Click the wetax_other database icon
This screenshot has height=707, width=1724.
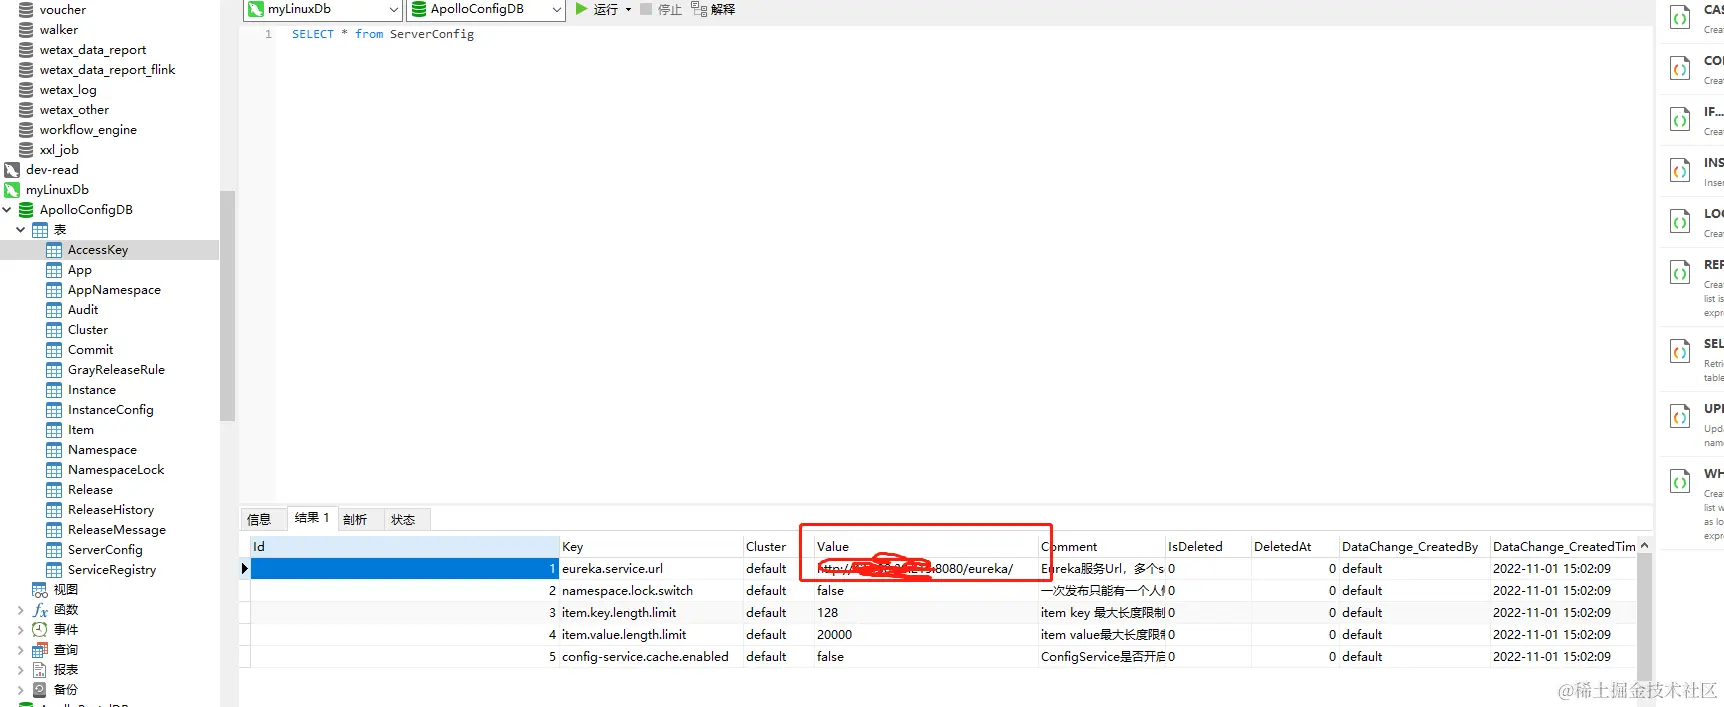tap(26, 110)
